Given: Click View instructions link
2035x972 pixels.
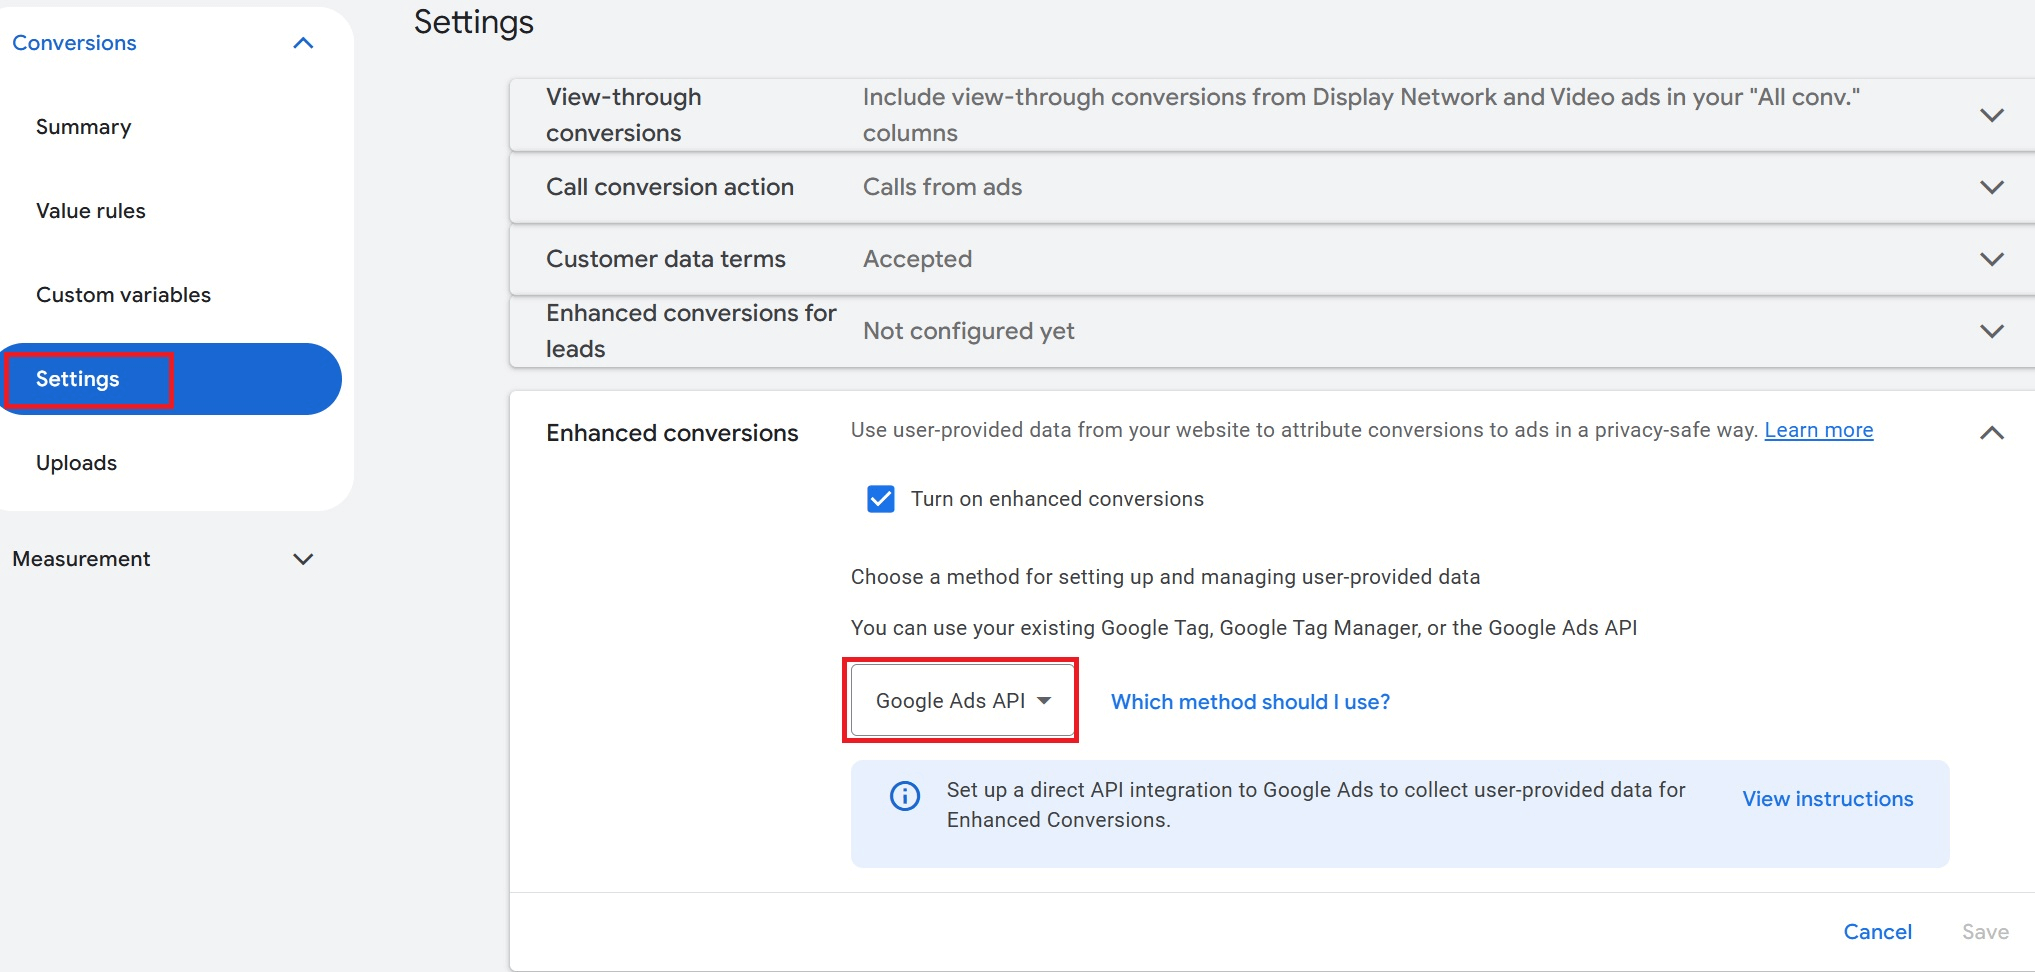Looking at the screenshot, I should (1827, 799).
